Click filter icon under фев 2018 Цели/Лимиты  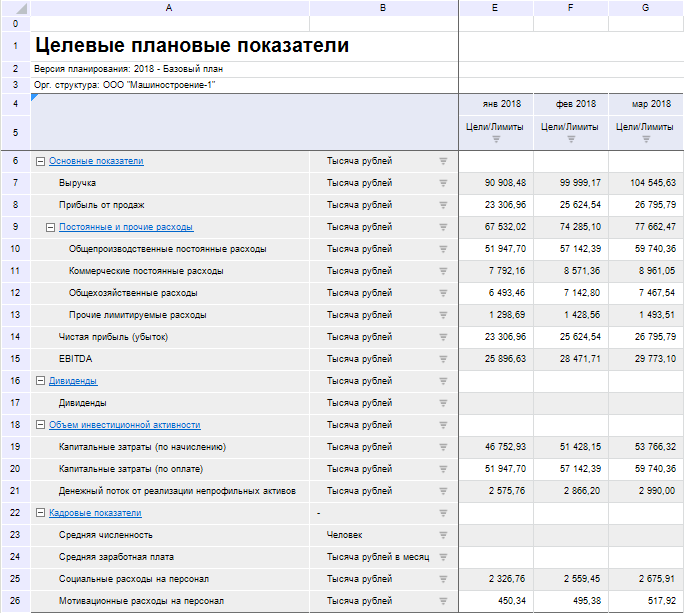pos(570,139)
